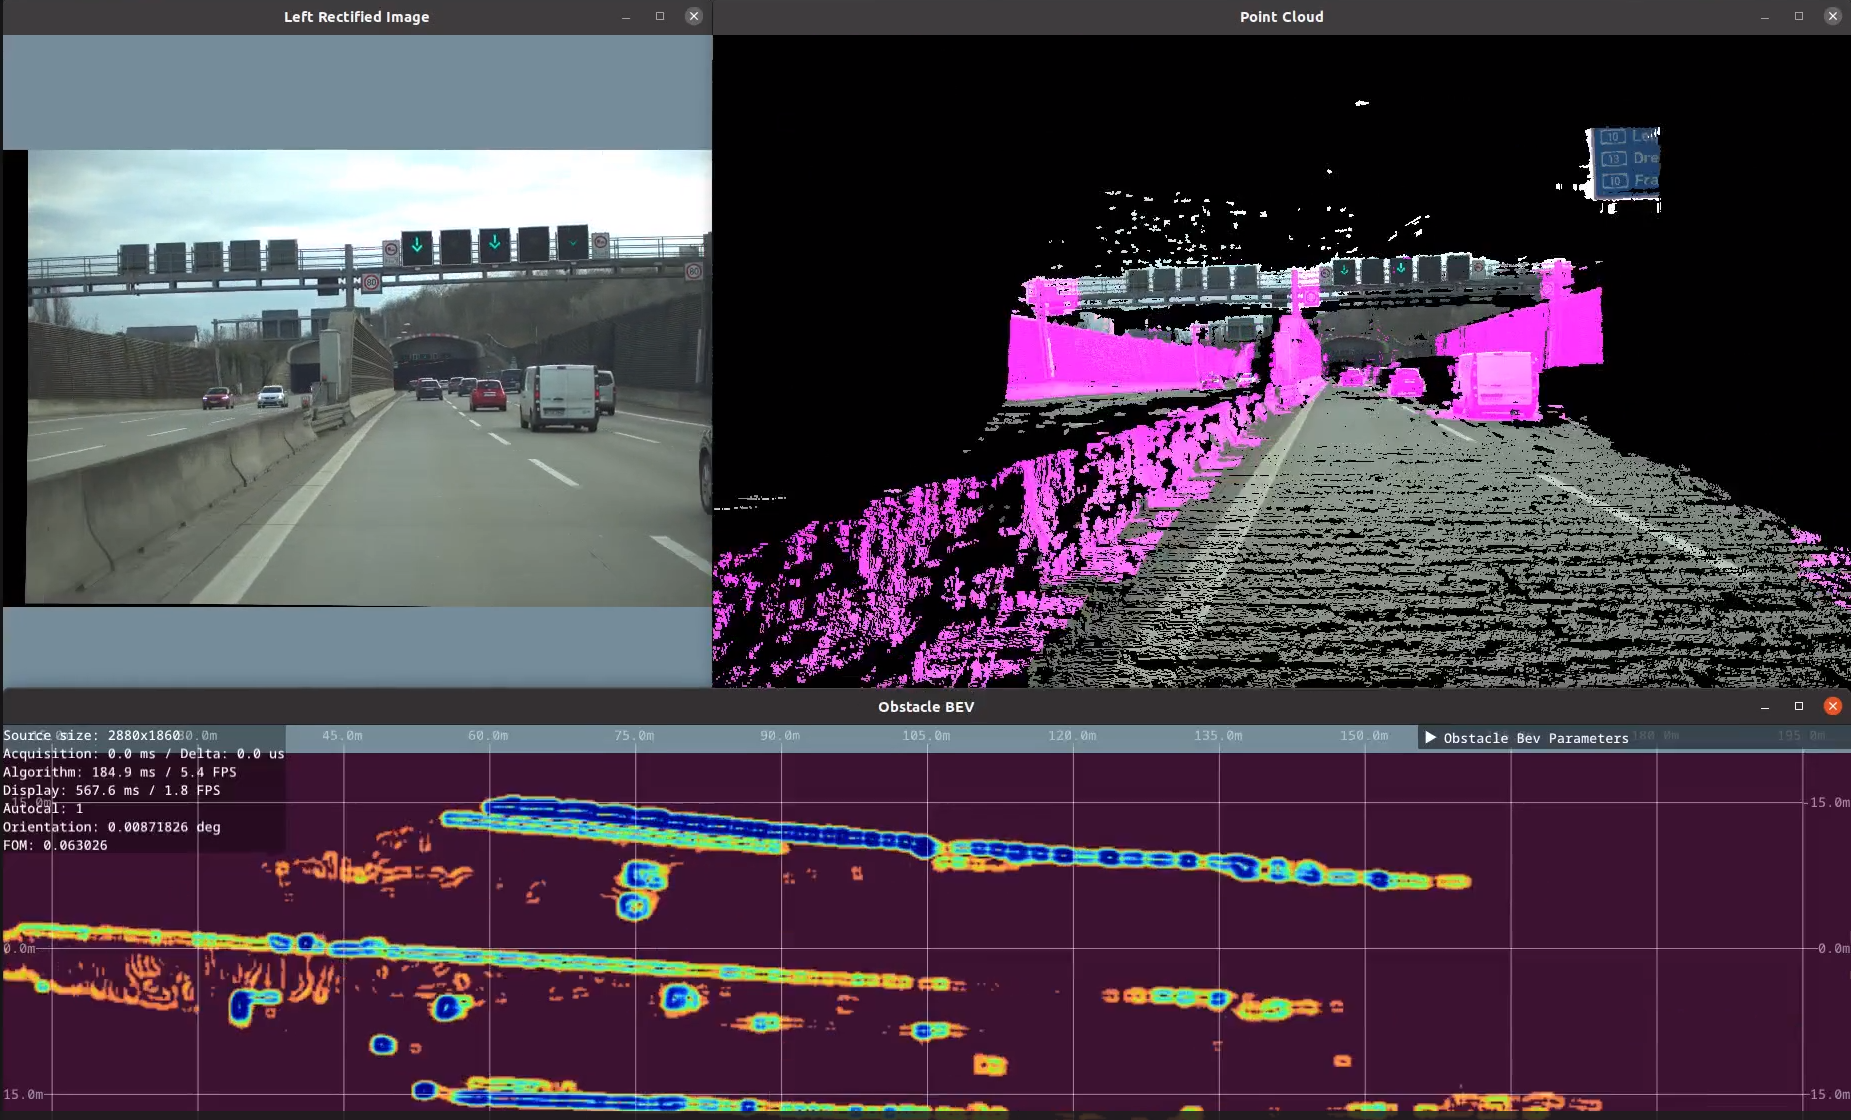The height and width of the screenshot is (1120, 1851).
Task: Maximize the Point Cloud window
Action: 1799,16
